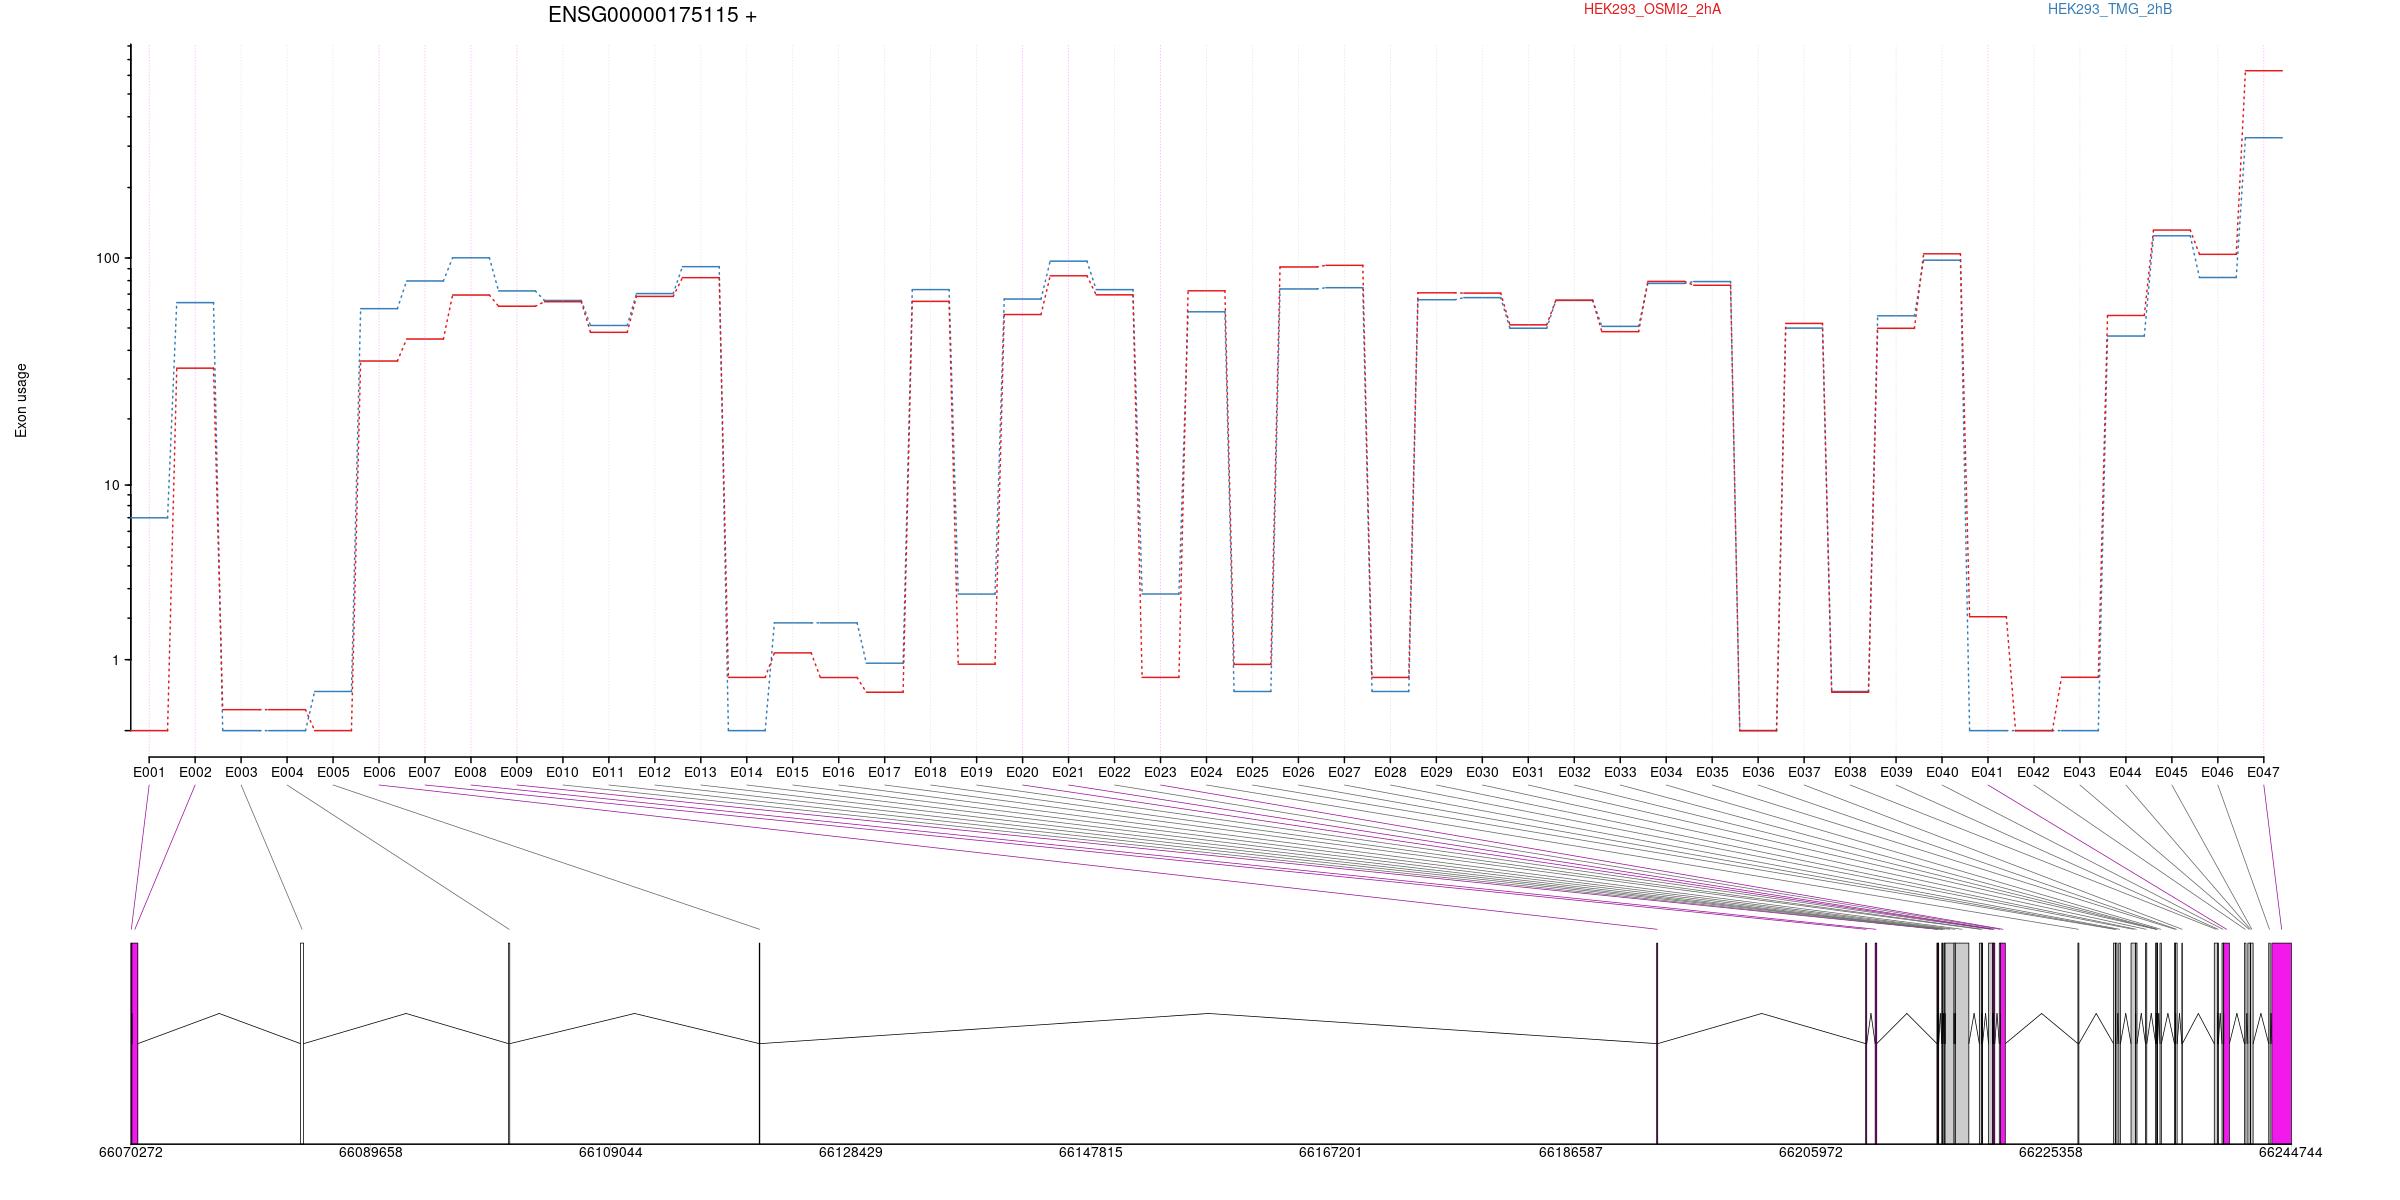Click exon label E012

[655, 772]
